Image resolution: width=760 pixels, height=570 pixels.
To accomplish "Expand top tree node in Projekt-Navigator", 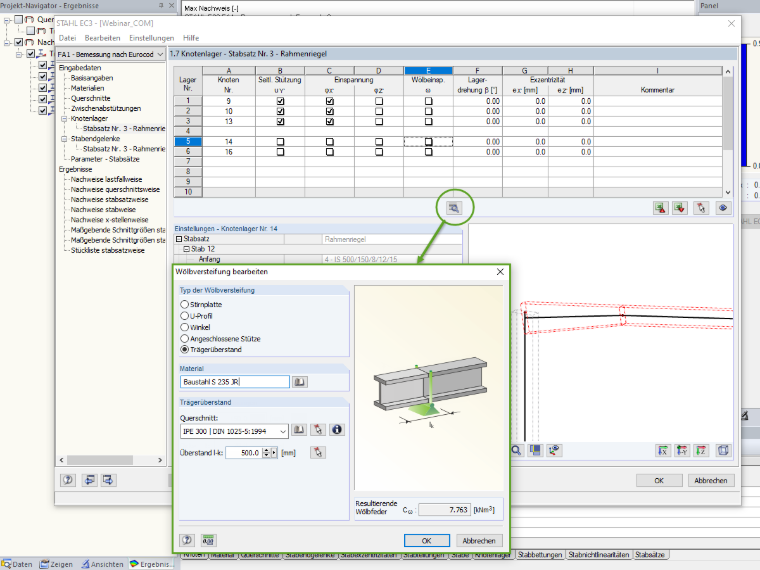I will [x=7, y=20].
